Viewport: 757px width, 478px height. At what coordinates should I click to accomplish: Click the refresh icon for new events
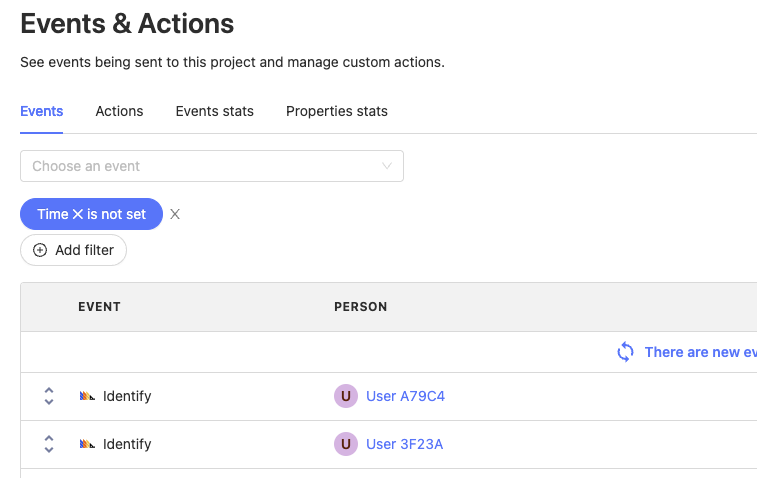click(x=626, y=352)
